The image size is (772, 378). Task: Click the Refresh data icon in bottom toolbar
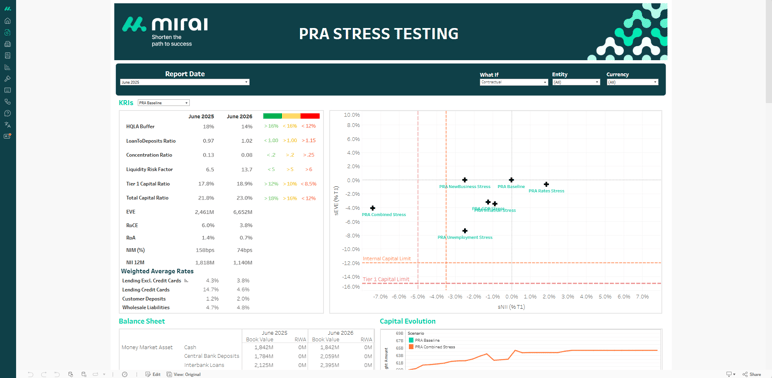point(70,374)
